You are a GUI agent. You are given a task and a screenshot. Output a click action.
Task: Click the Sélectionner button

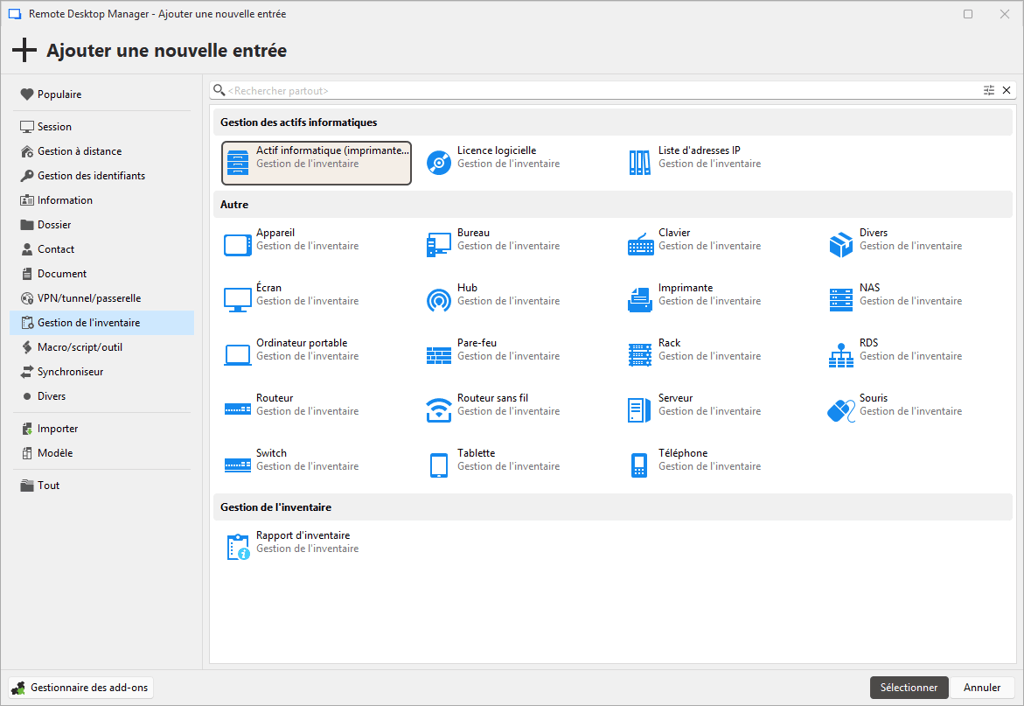coord(908,687)
